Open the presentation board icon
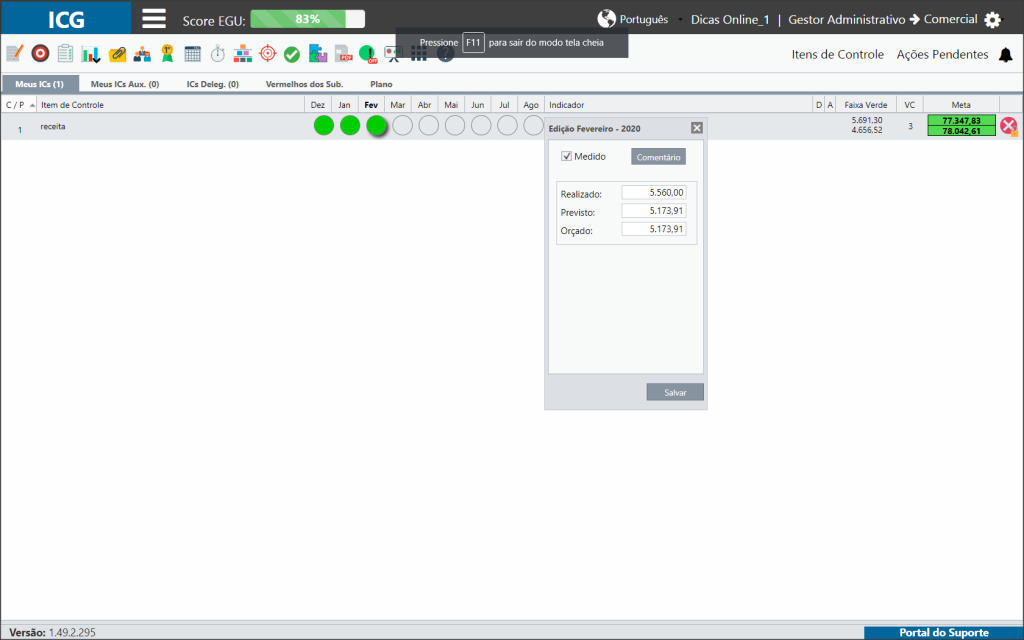The image size is (1024, 640). click(x=393, y=54)
